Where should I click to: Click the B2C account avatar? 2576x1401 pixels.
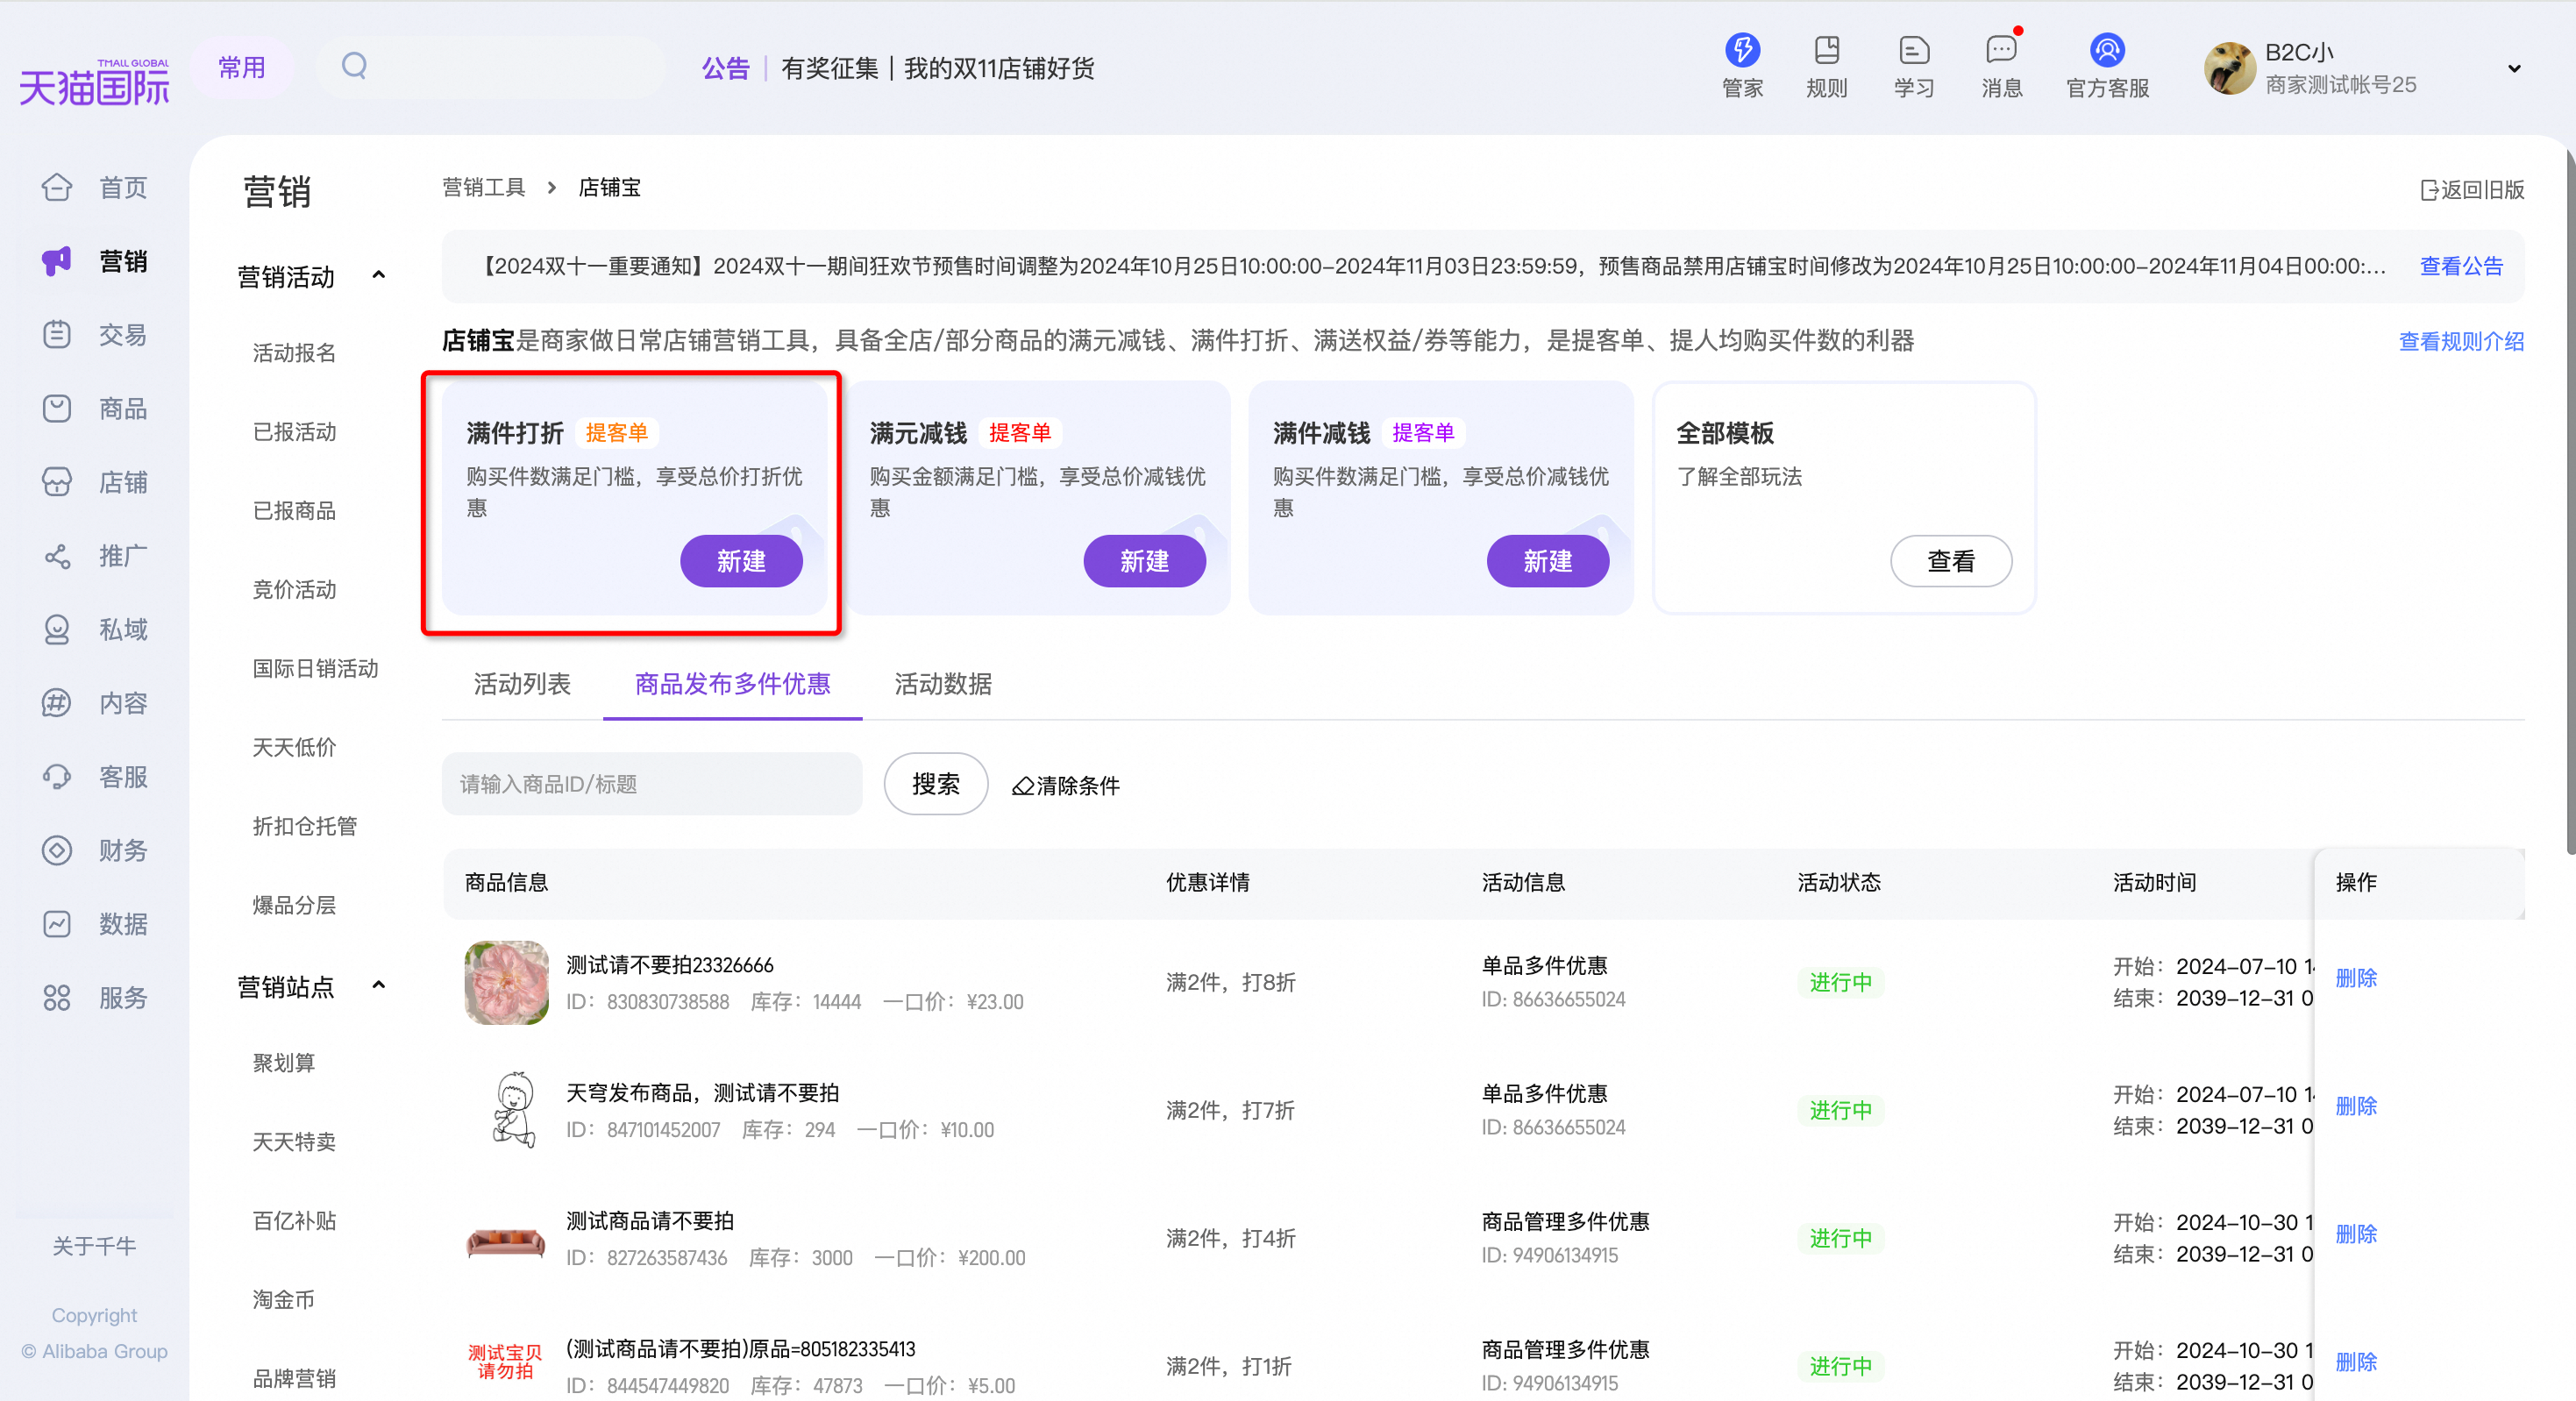click(2229, 68)
